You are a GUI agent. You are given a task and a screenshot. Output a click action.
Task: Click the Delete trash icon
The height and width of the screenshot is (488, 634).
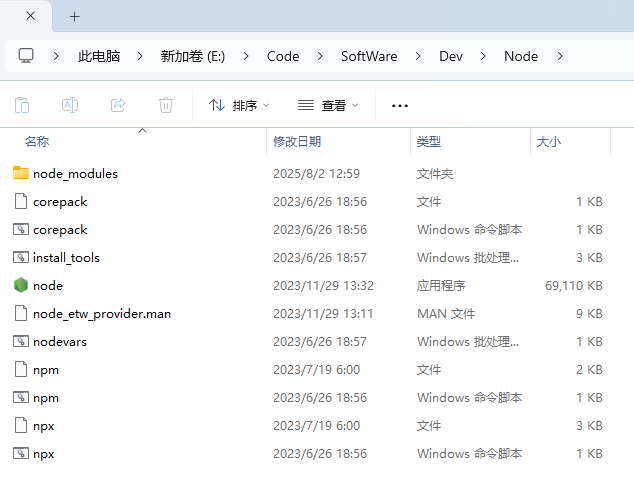tap(166, 106)
